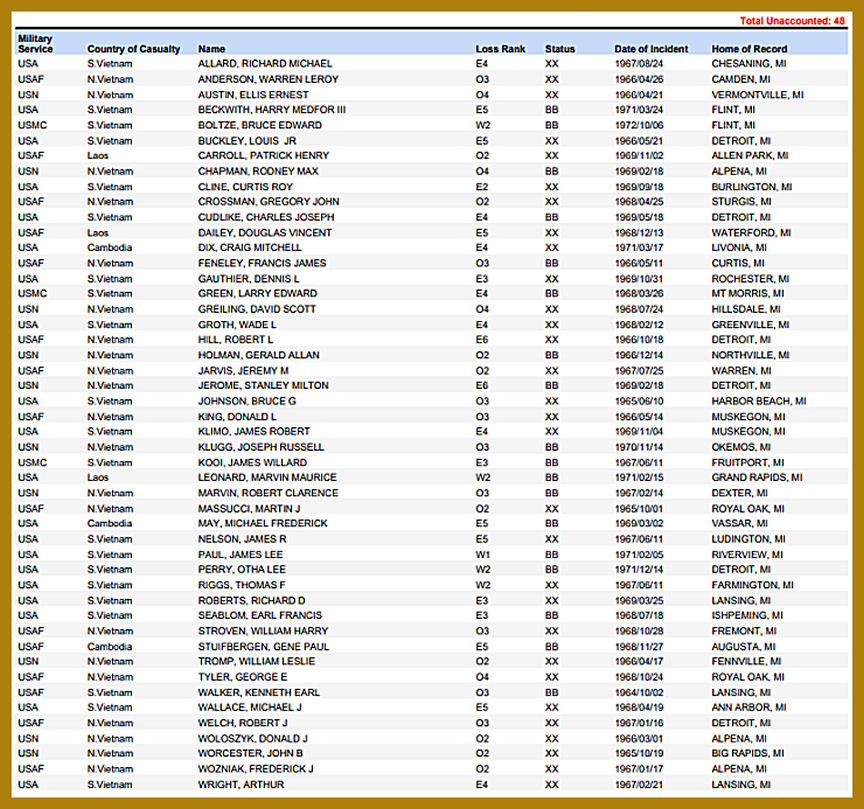Select name 'JARVIS, JEREMY M'
The width and height of the screenshot is (864, 809).
[244, 371]
